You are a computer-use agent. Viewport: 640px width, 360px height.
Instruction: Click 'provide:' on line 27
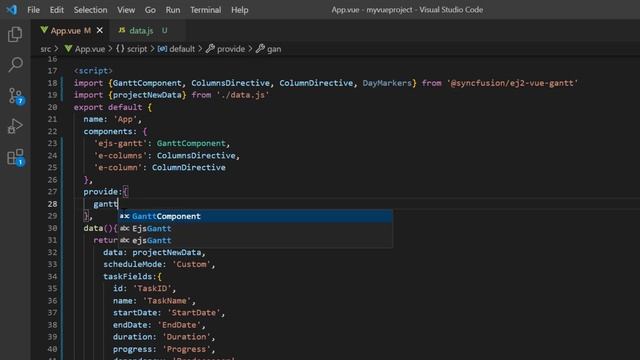pos(103,191)
